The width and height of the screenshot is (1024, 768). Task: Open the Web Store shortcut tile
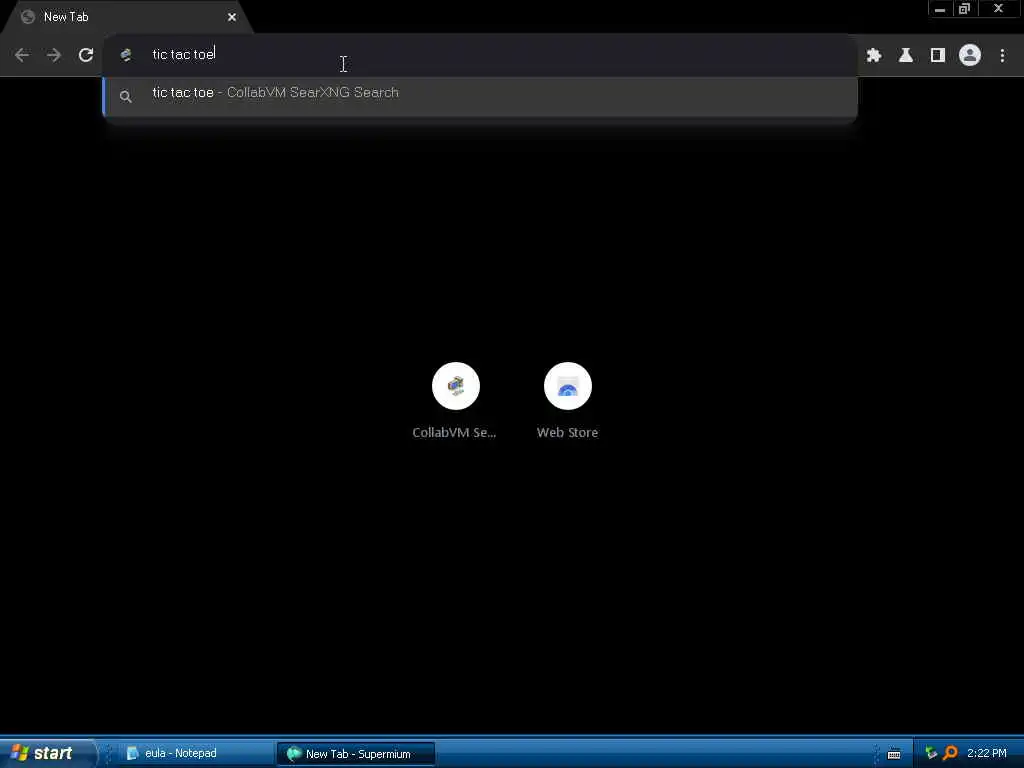(568, 386)
